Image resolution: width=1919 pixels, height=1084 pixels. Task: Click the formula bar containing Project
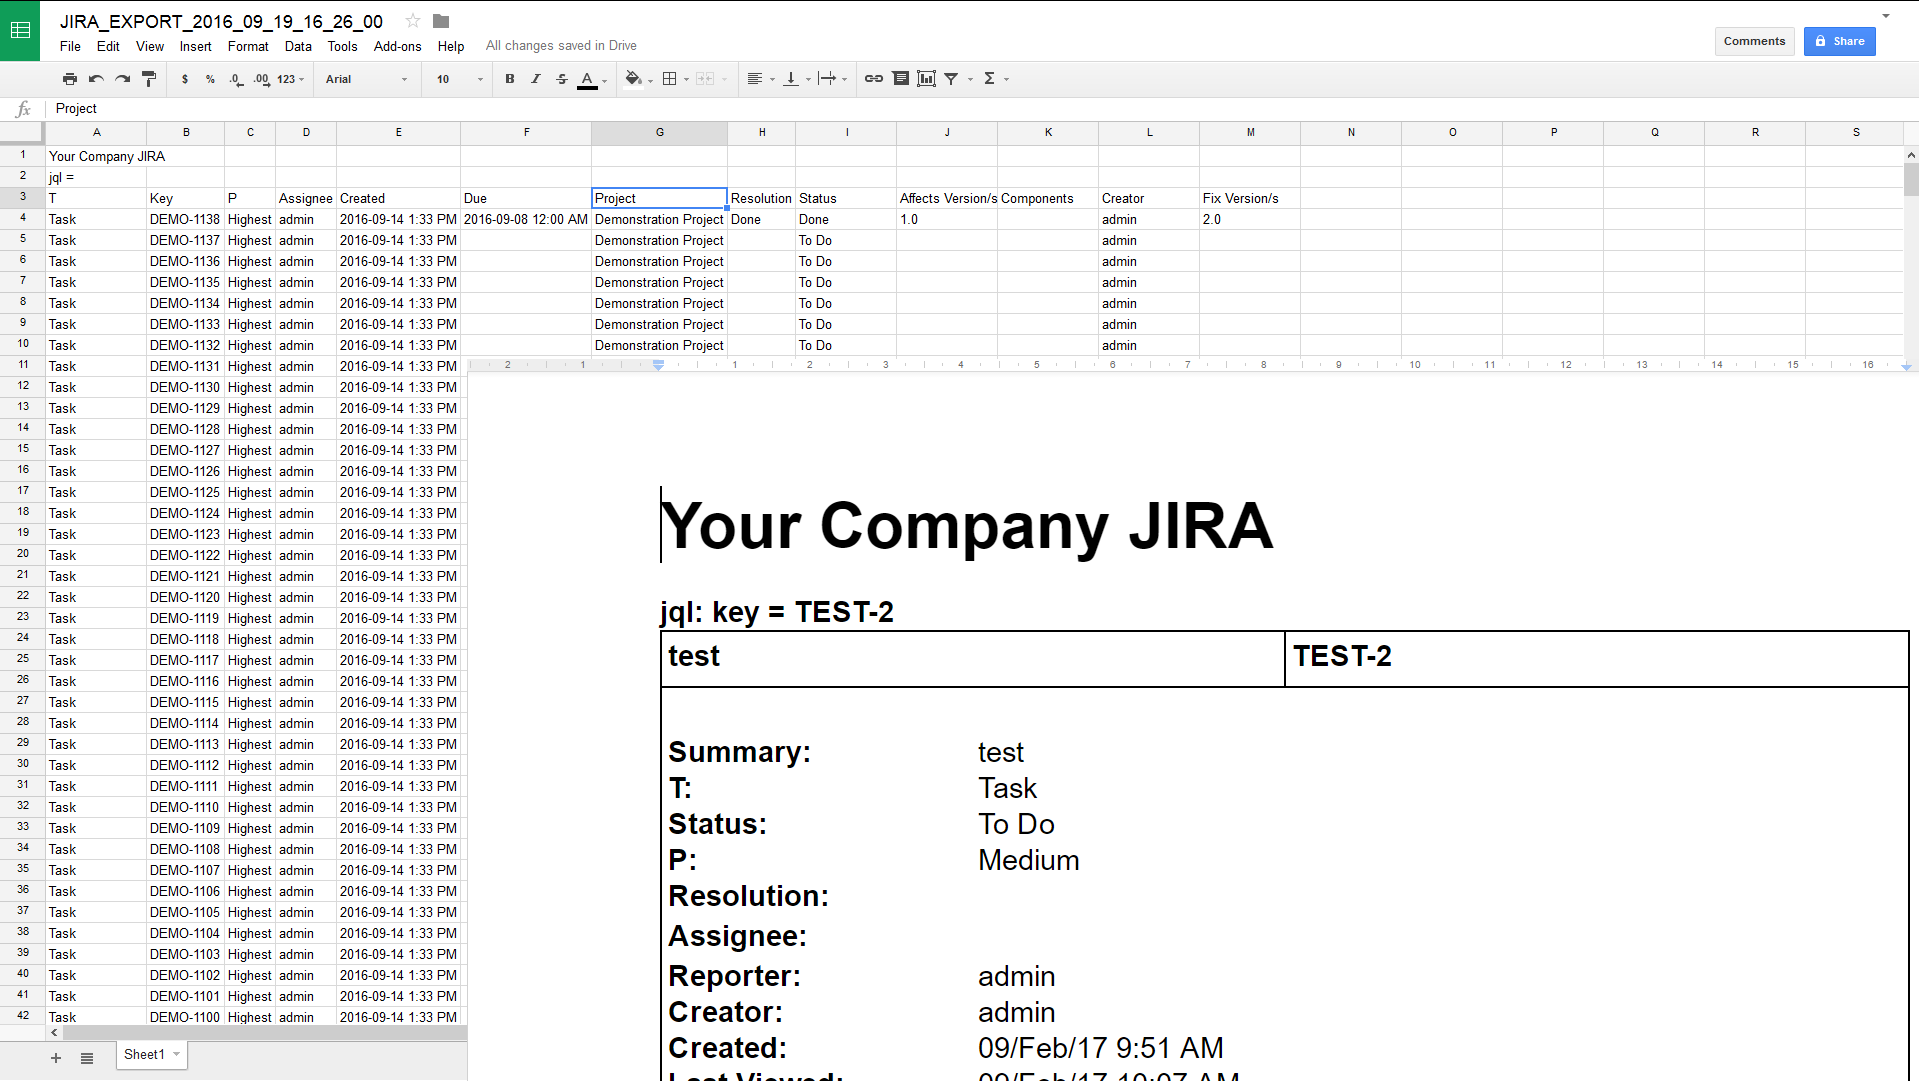[980, 109]
